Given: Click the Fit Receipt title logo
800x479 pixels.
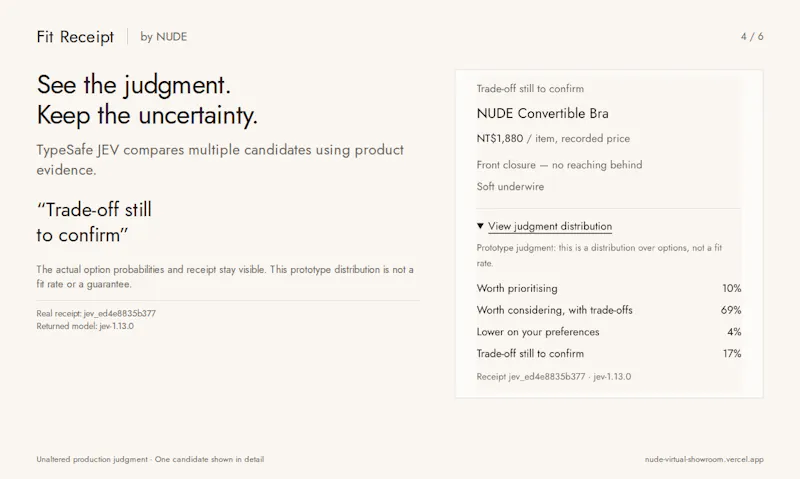Looking at the screenshot, I should (75, 37).
